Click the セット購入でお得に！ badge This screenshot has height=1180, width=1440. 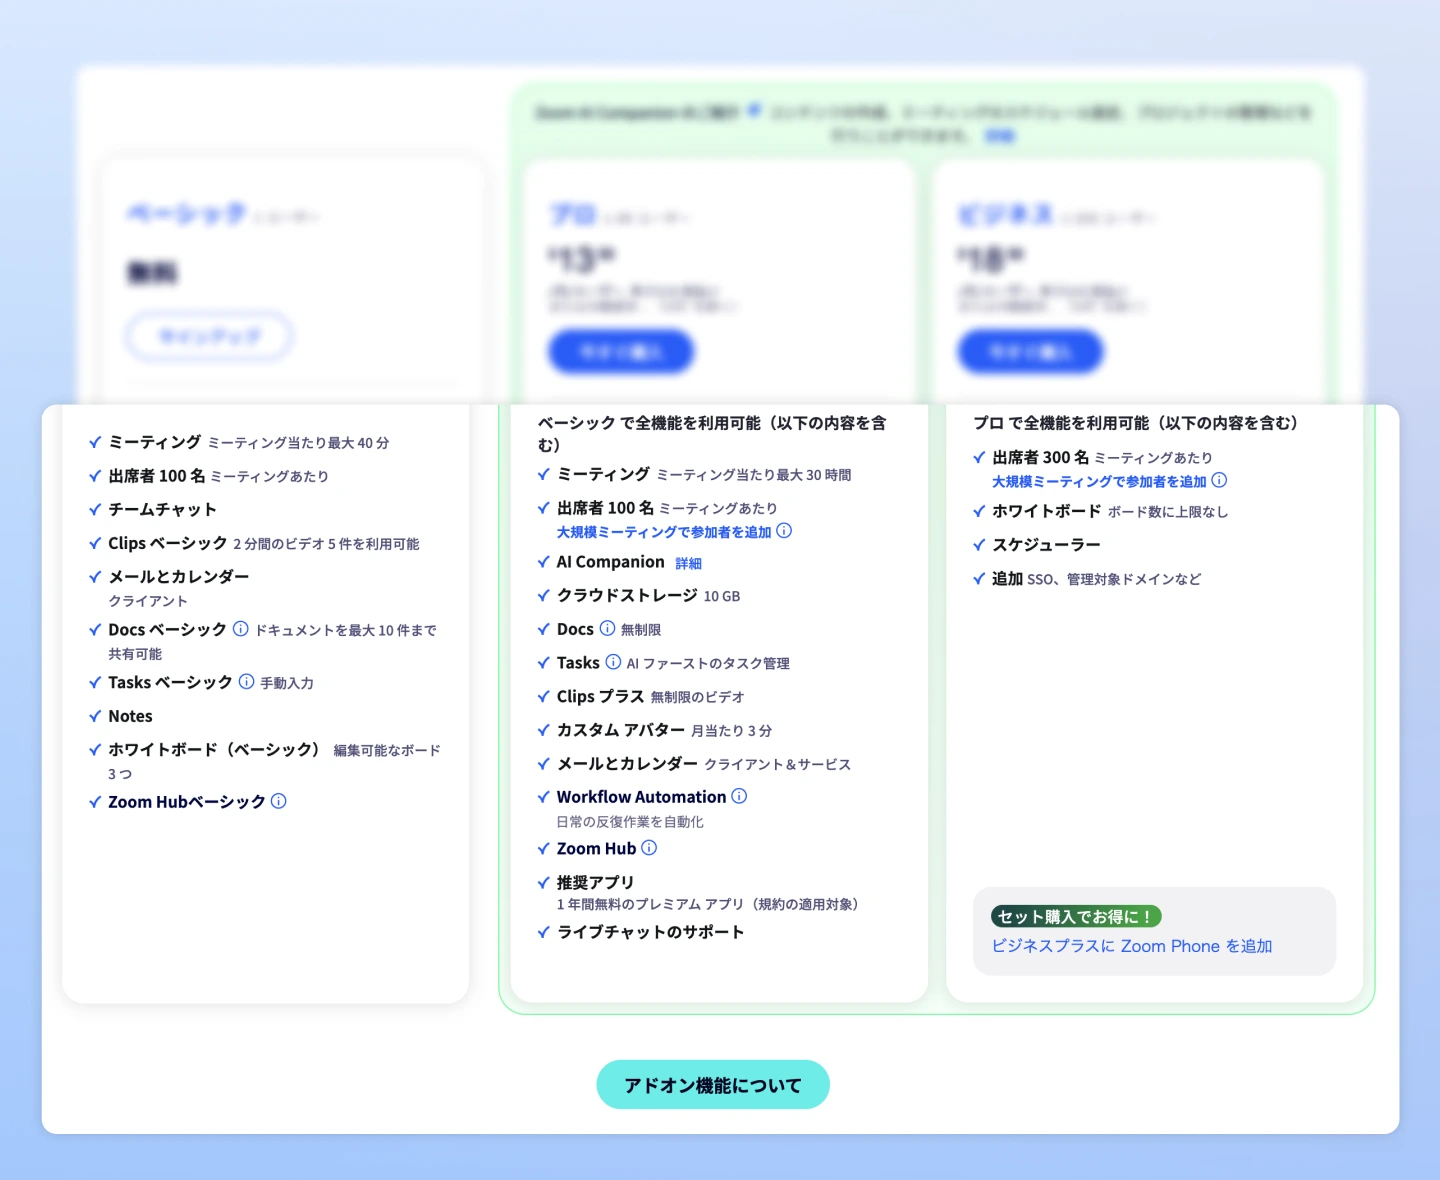coord(1075,916)
